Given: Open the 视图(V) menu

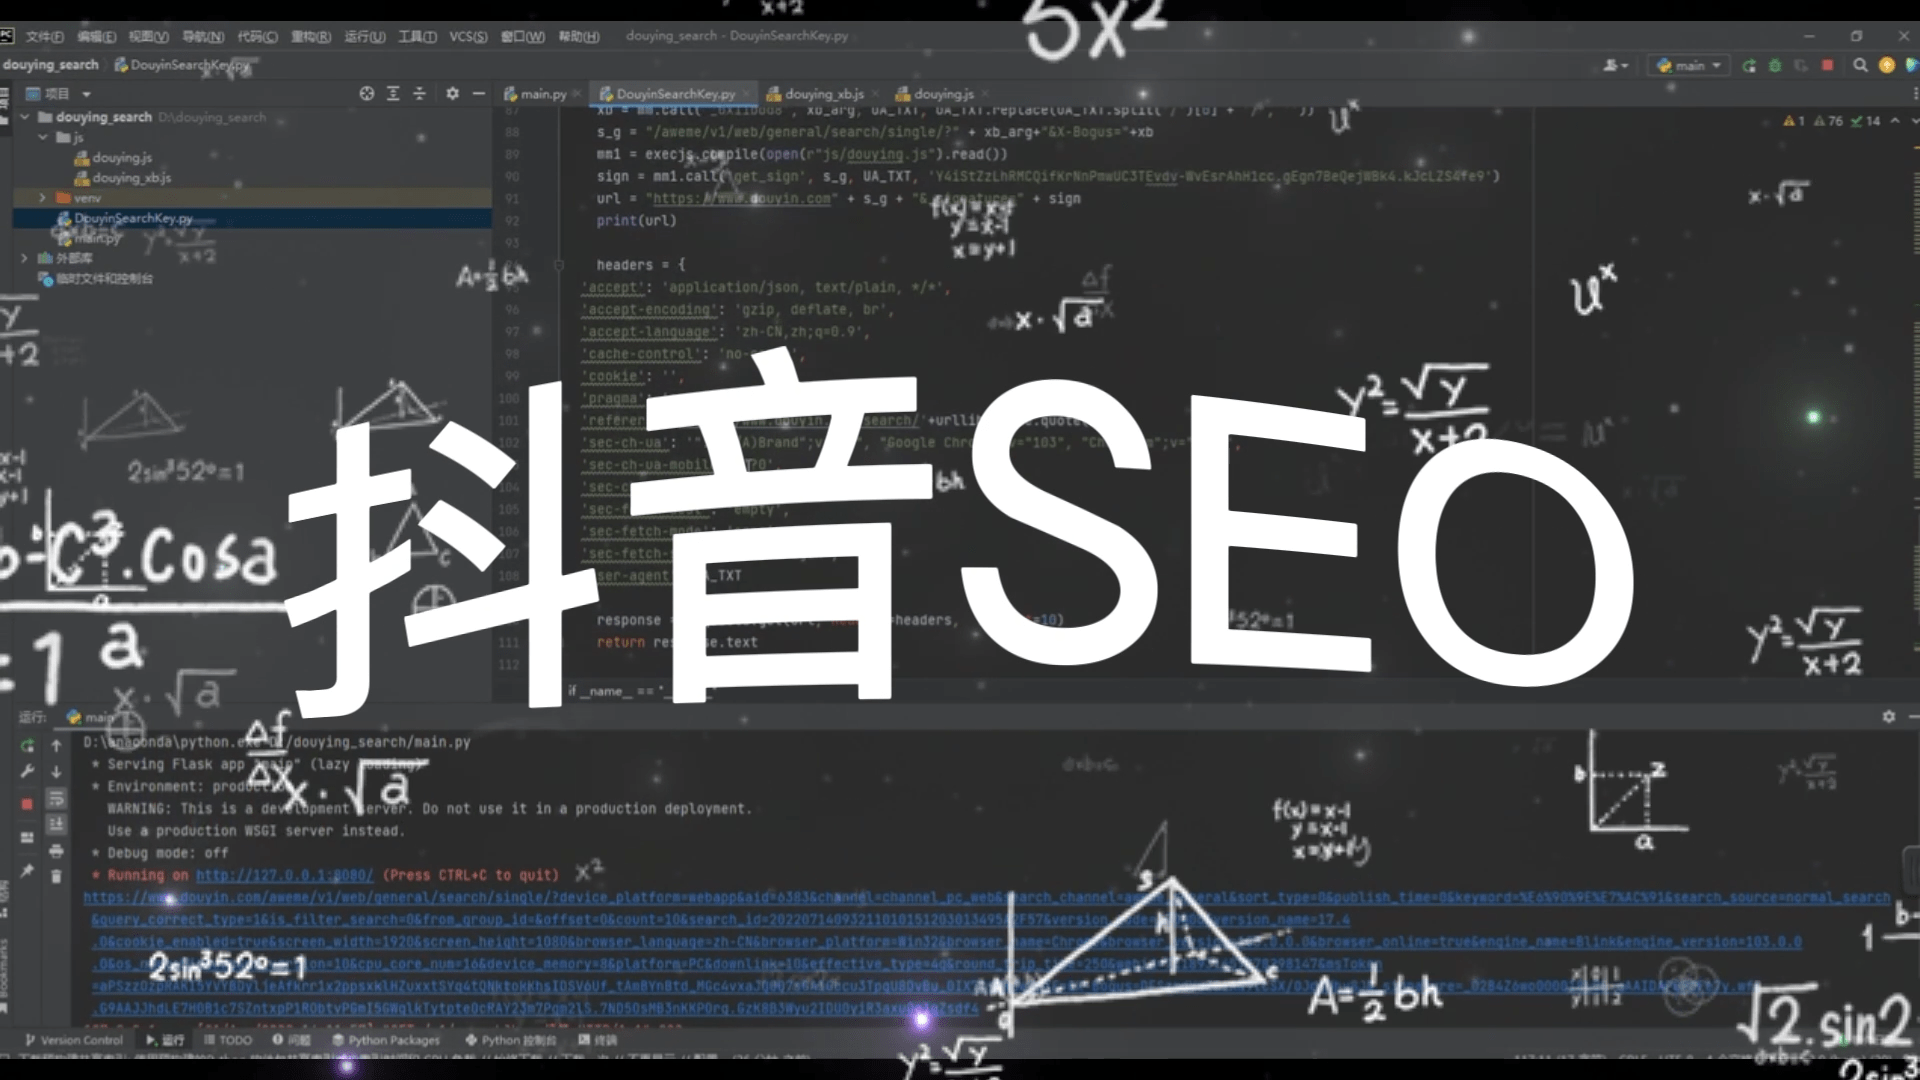Looking at the screenshot, I should pos(149,36).
